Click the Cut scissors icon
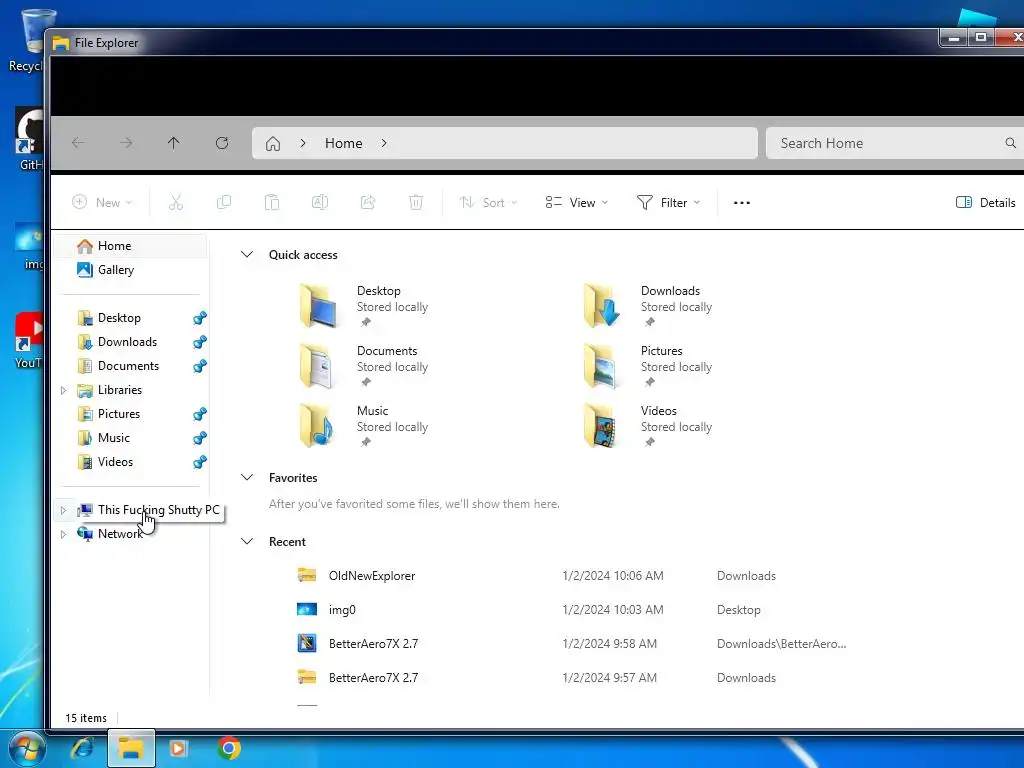This screenshot has width=1024, height=768. click(x=176, y=202)
